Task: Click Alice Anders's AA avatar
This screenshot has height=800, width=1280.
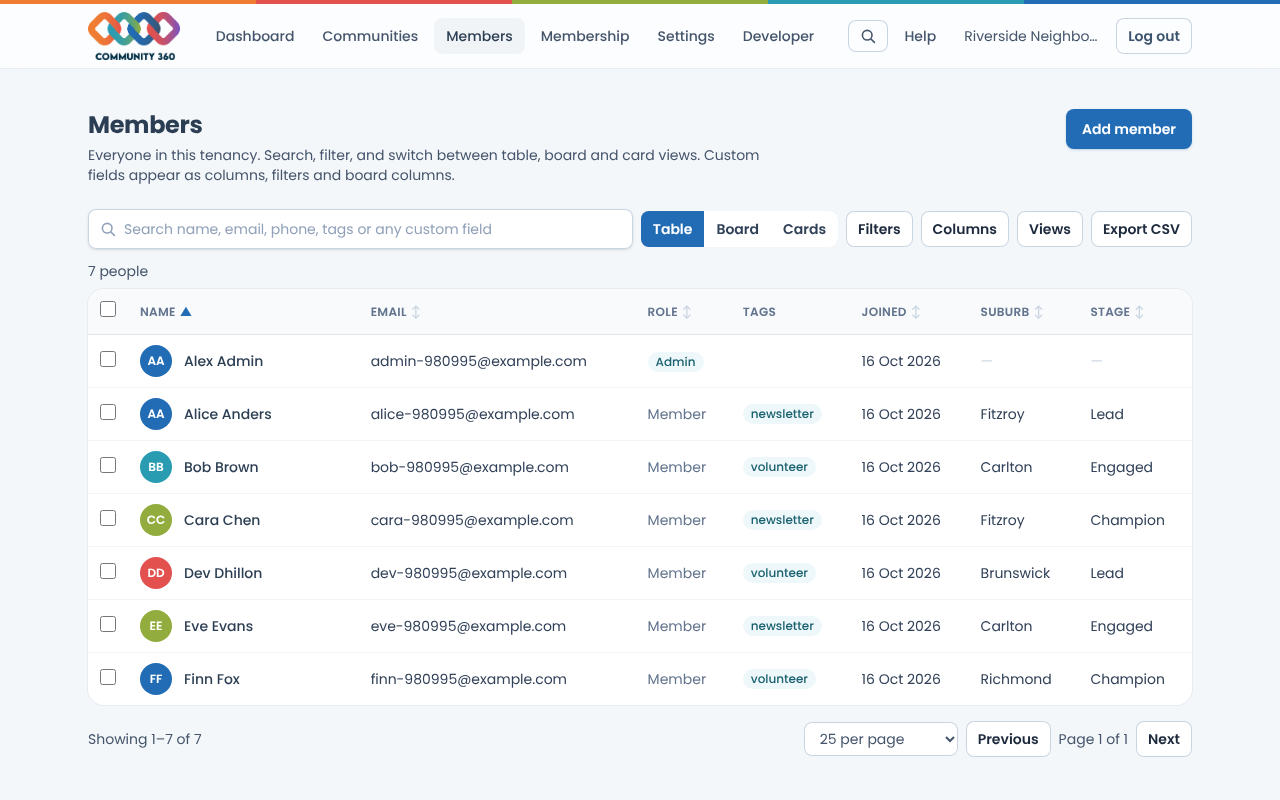Action: pyautogui.click(x=156, y=414)
